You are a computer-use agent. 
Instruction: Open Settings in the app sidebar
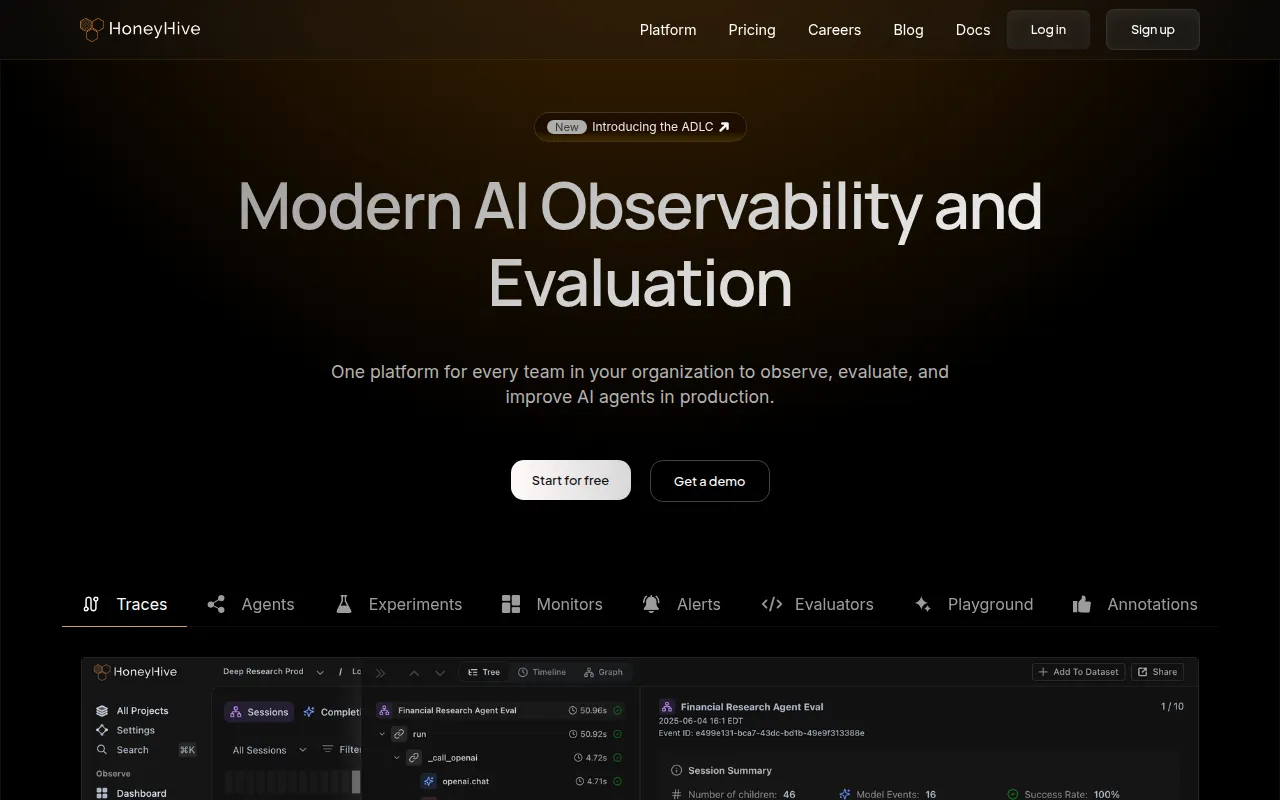125,730
